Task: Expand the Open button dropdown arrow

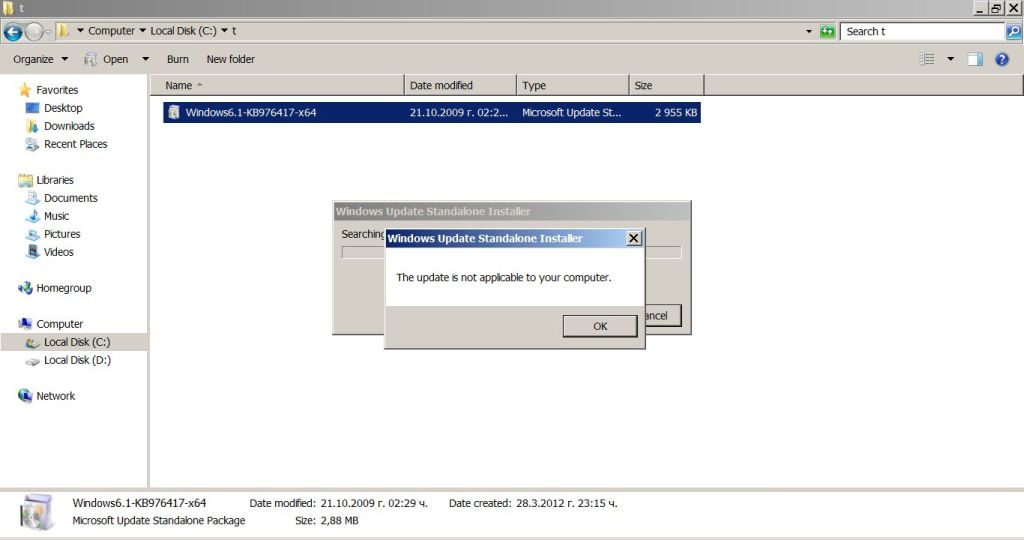Action: click(x=145, y=59)
